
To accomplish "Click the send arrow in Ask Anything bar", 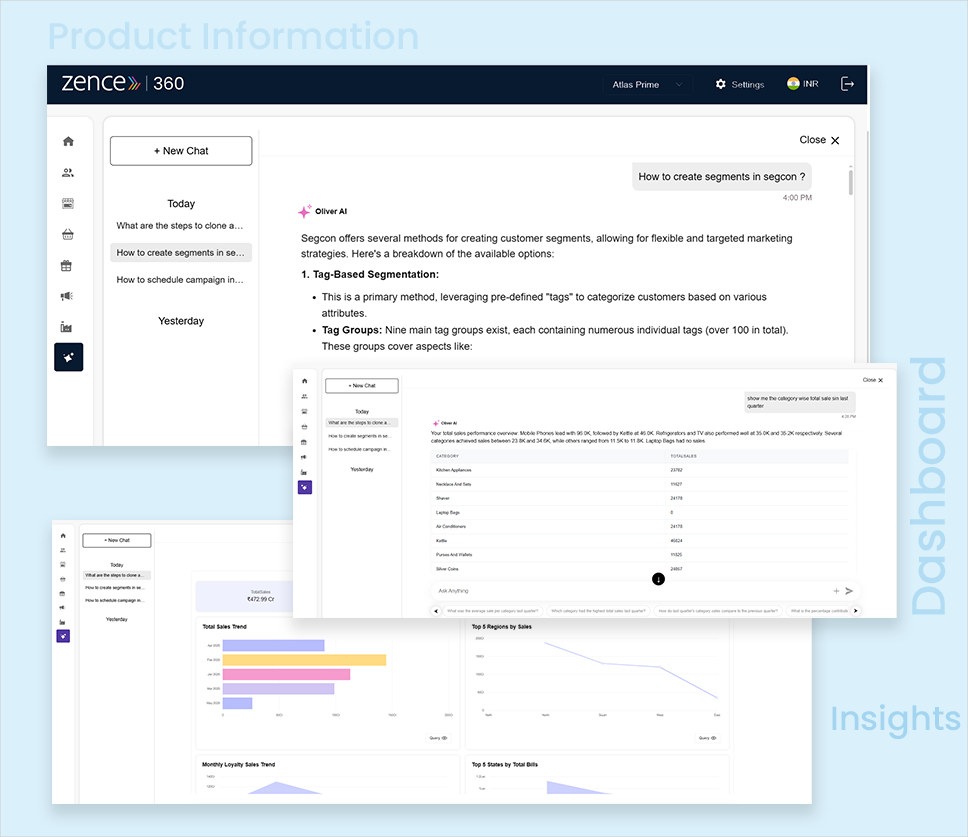I will pos(849,591).
